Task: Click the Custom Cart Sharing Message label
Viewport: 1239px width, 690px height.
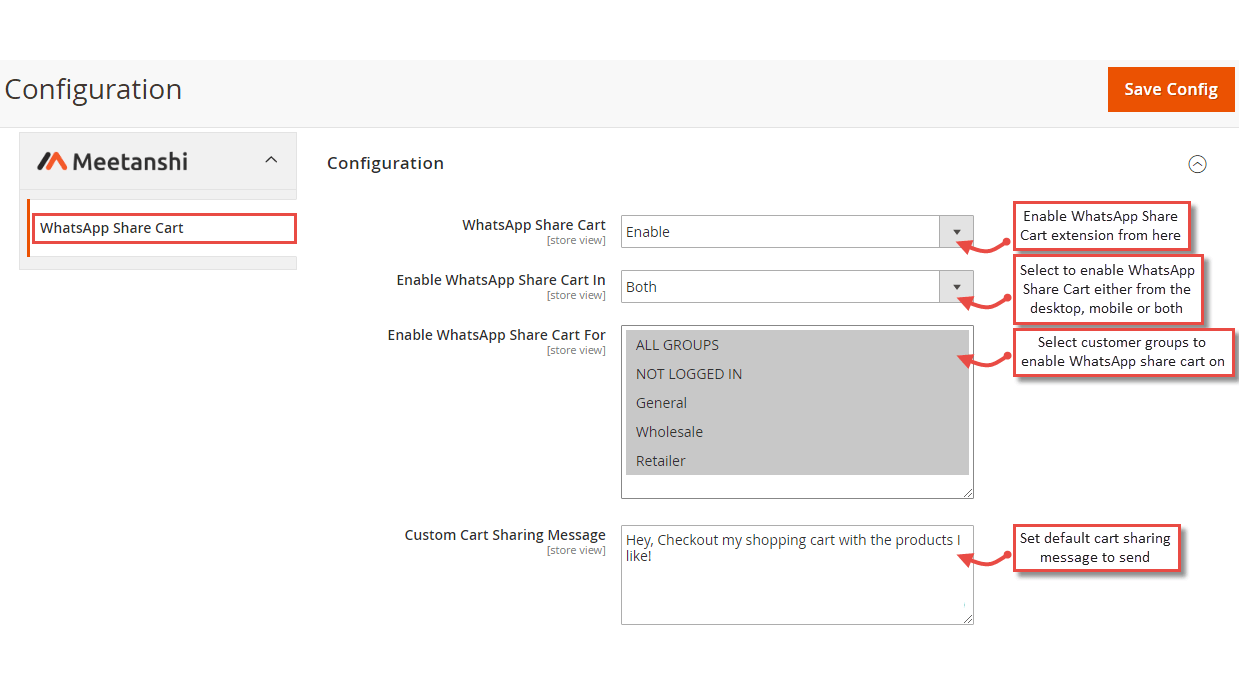Action: click(505, 535)
